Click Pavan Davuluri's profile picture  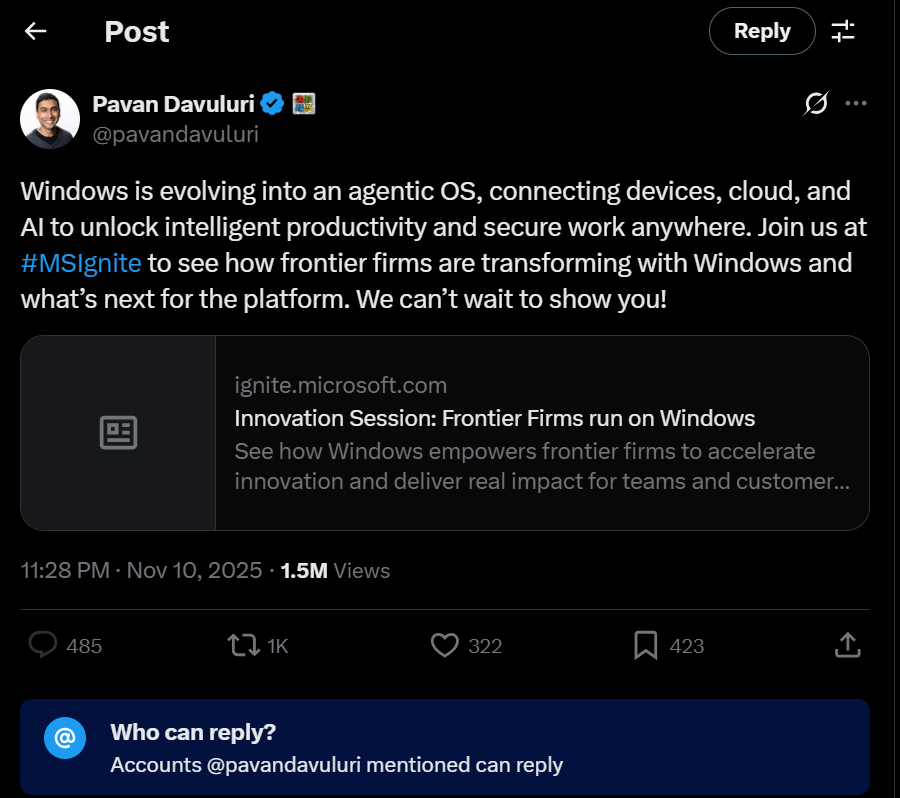(50, 118)
